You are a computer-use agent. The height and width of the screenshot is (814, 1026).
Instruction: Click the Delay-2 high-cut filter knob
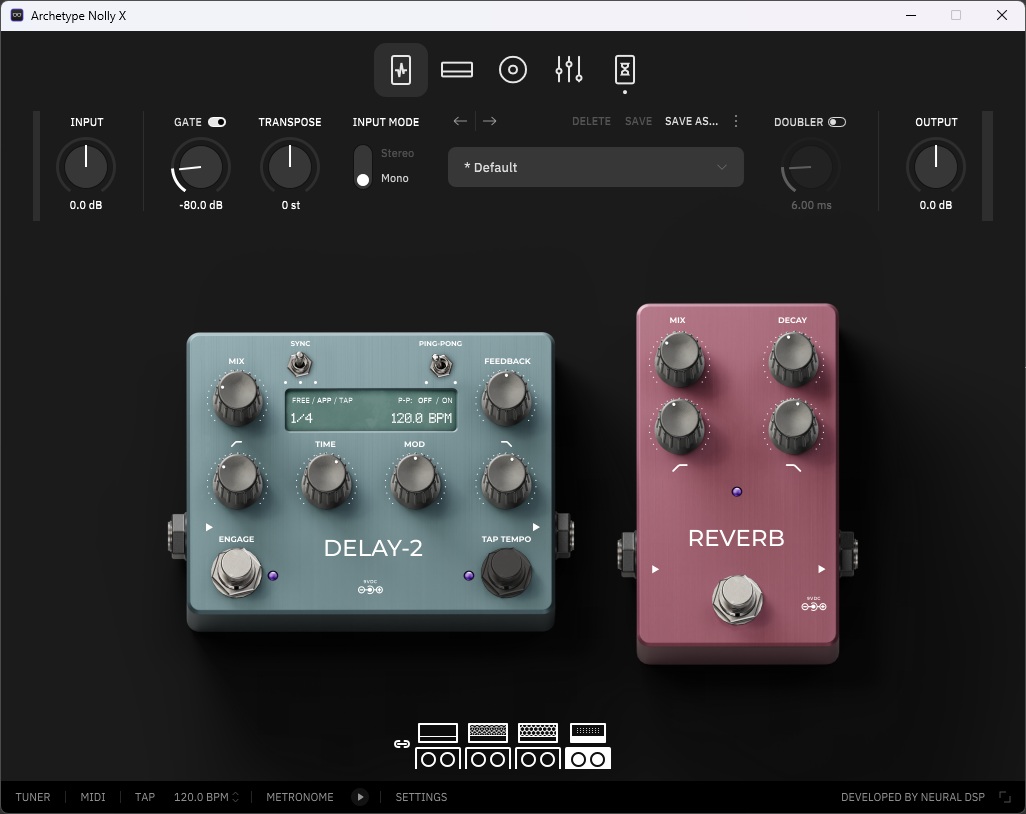[x=506, y=481]
